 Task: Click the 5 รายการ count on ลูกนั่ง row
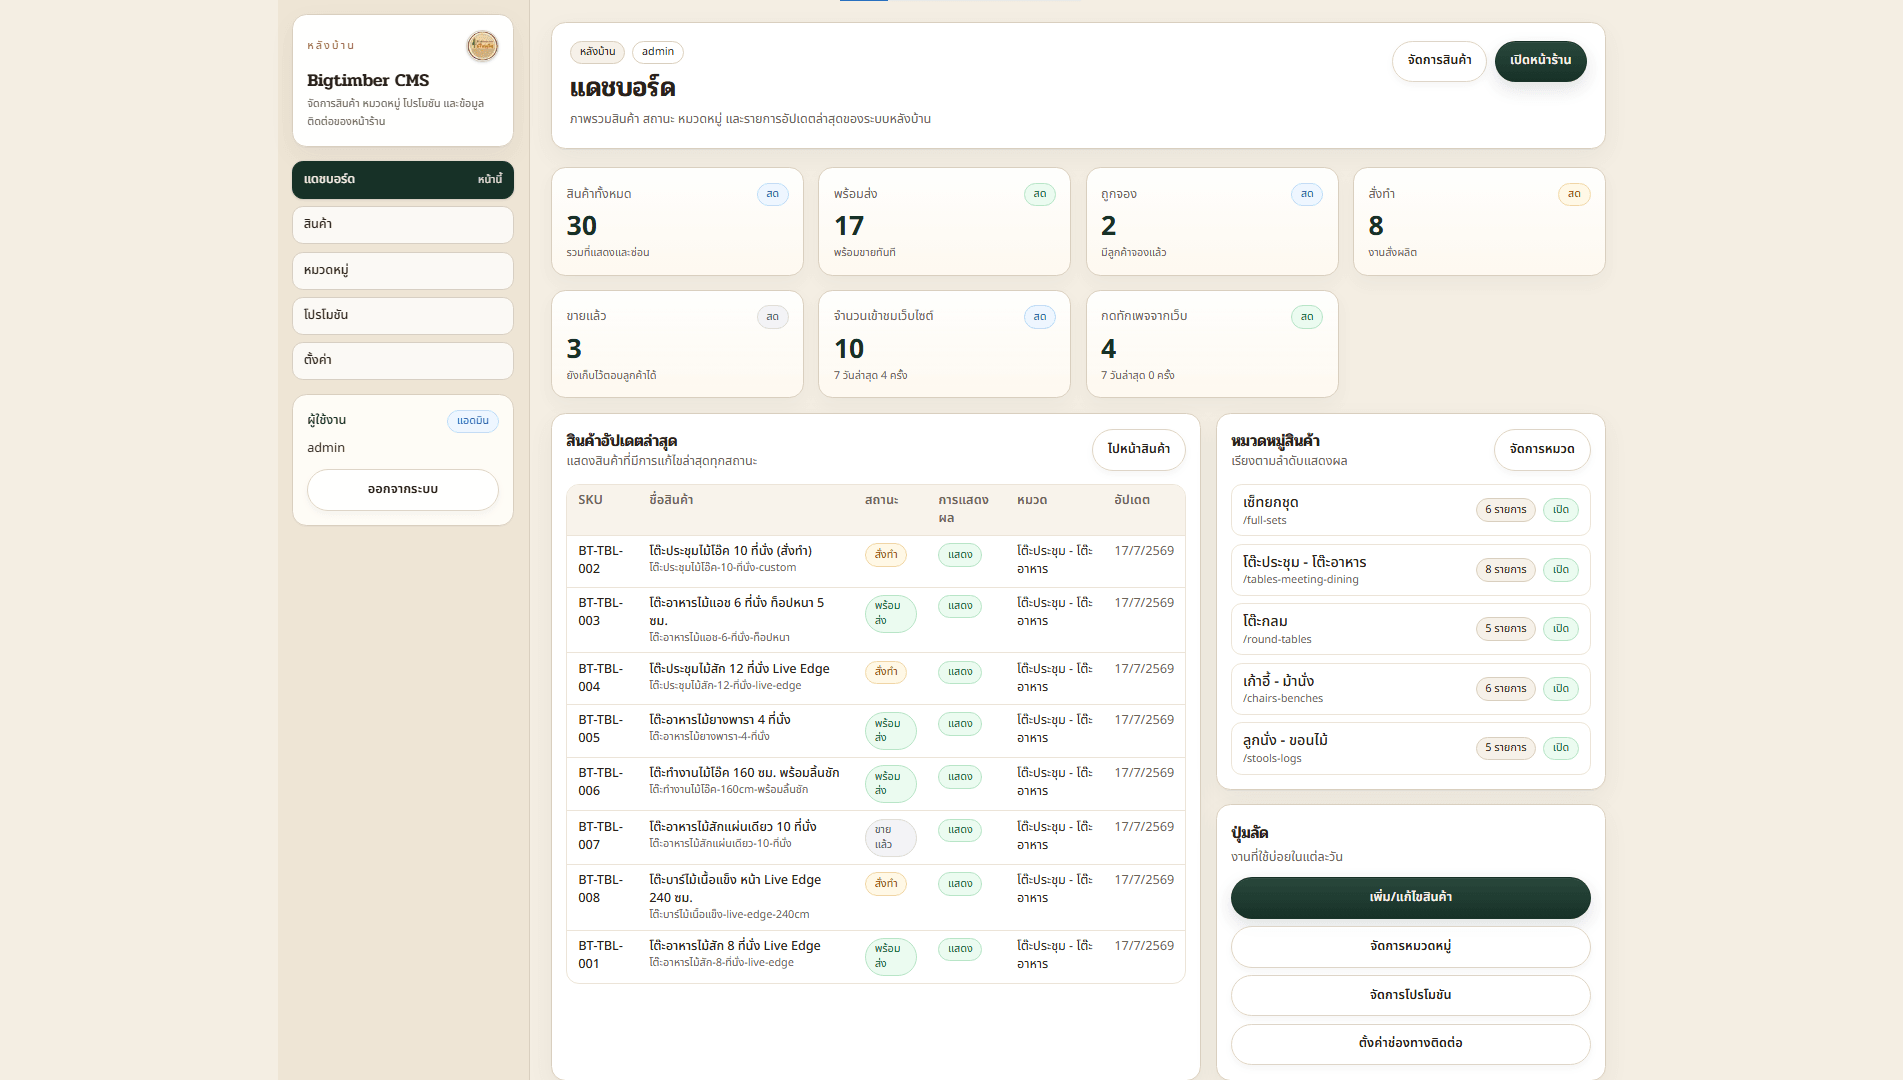tap(1505, 748)
